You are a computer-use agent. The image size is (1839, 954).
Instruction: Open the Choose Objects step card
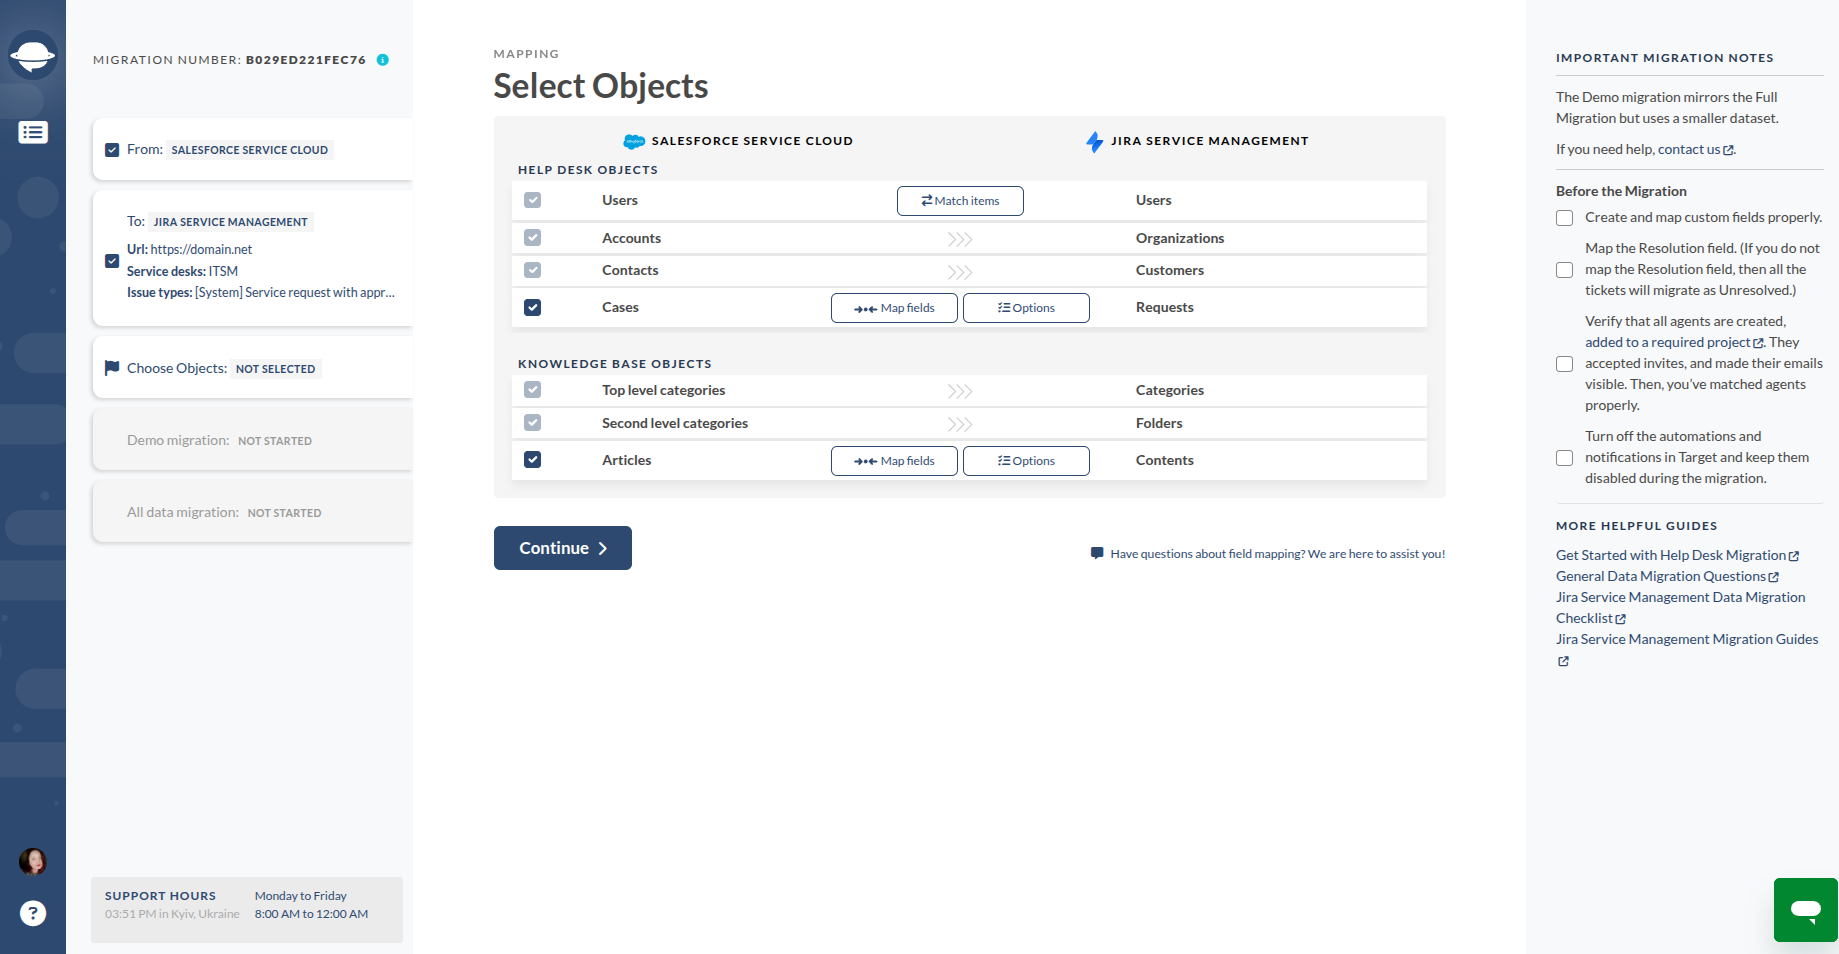tap(253, 368)
